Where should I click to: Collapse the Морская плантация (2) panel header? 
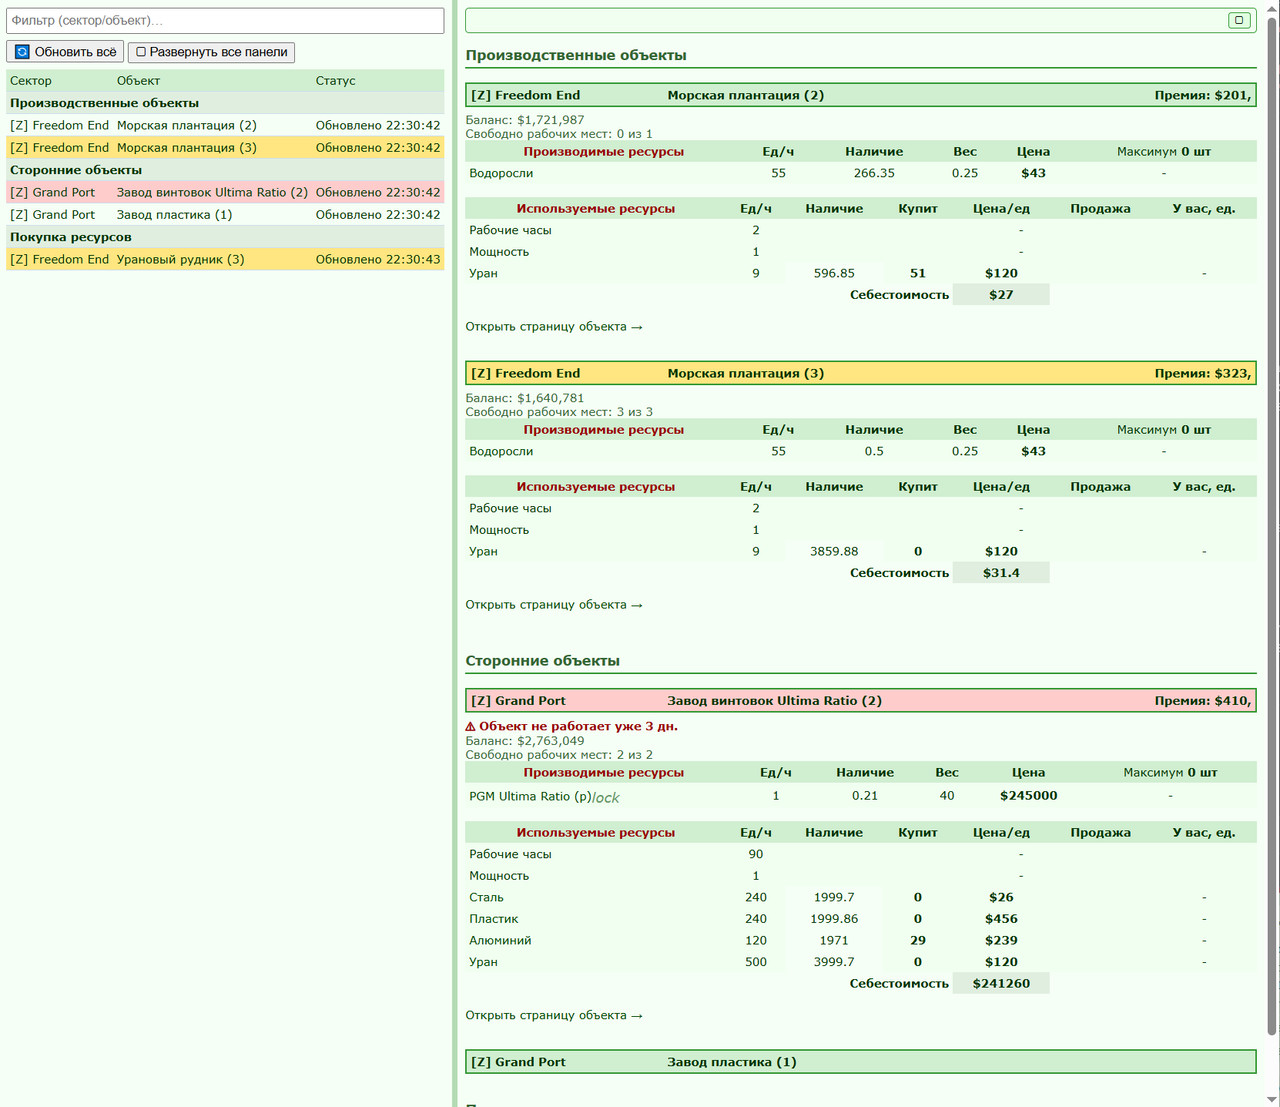tap(861, 95)
